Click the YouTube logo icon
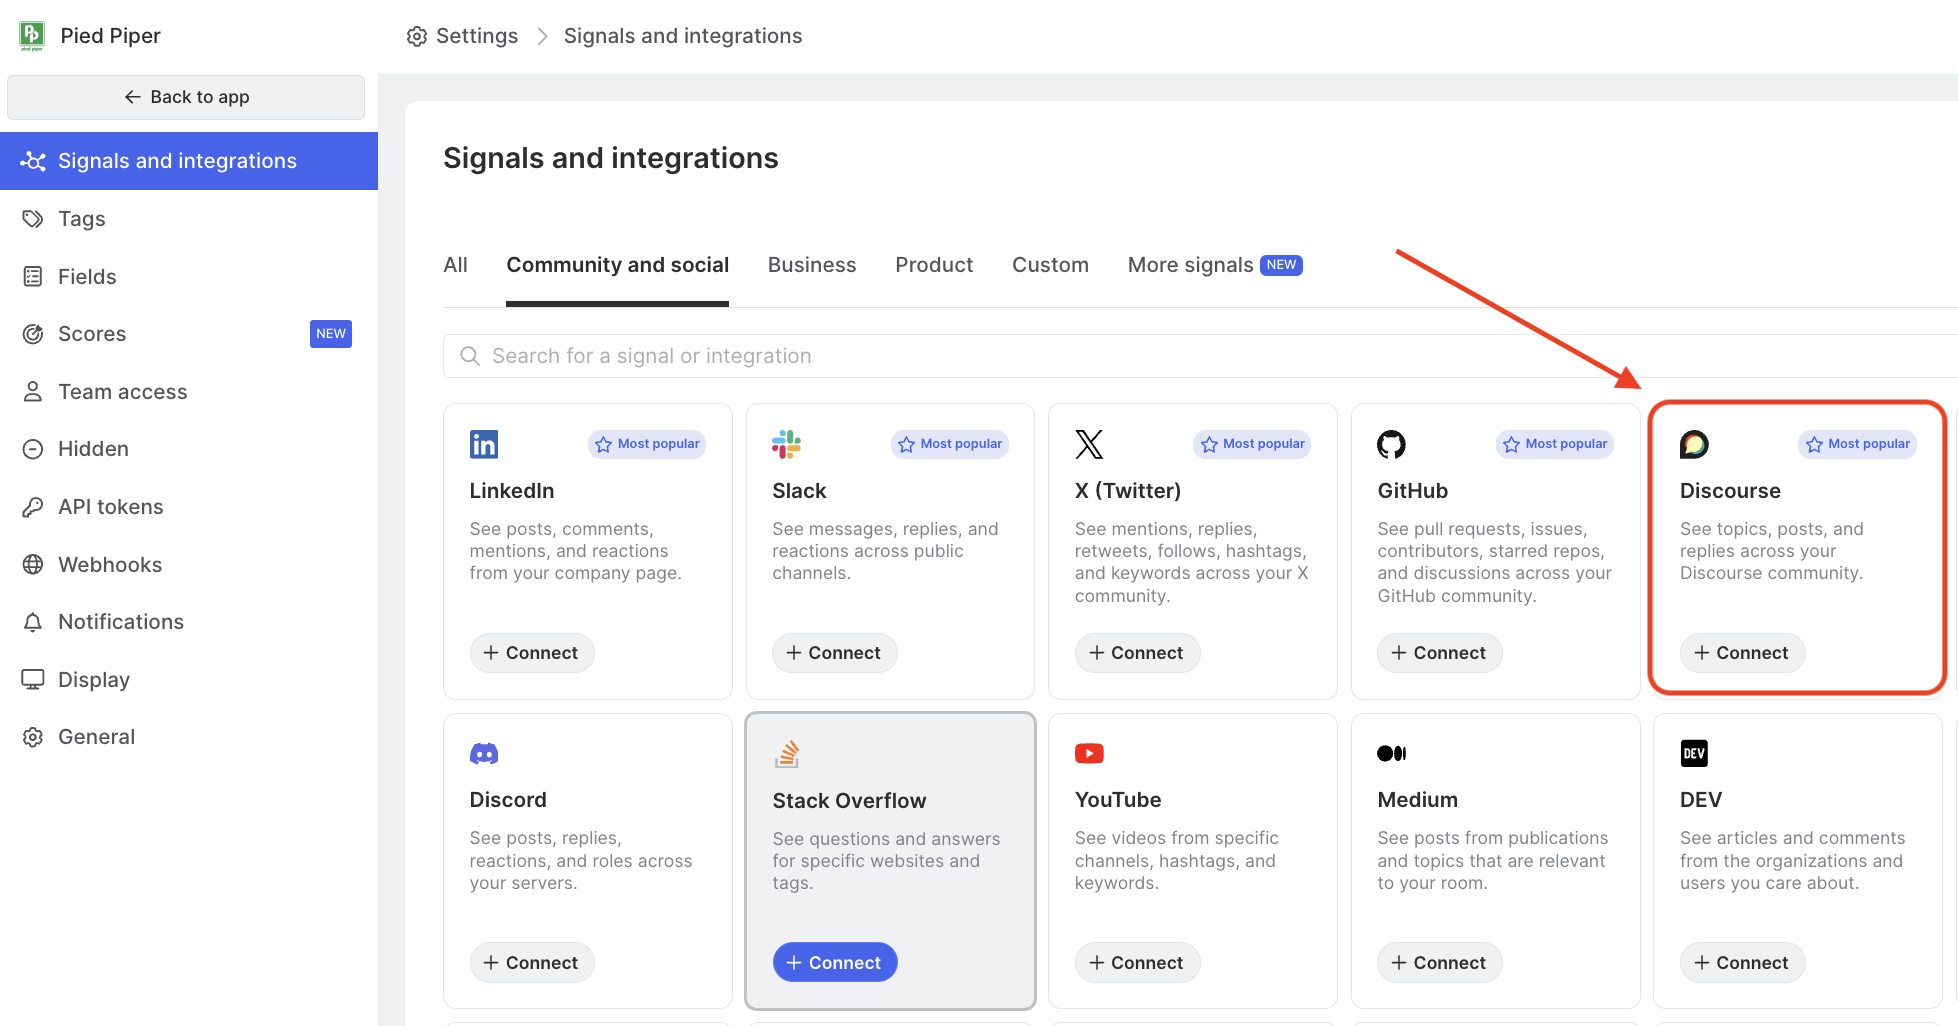The width and height of the screenshot is (1958, 1026). 1089,753
